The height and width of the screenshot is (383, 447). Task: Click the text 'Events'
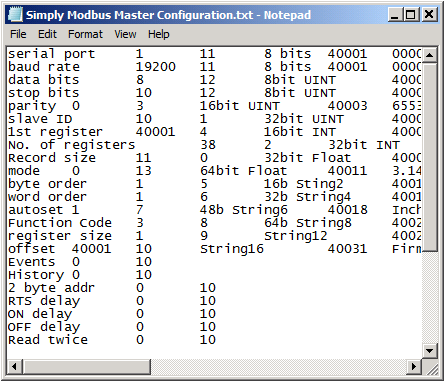32,262
